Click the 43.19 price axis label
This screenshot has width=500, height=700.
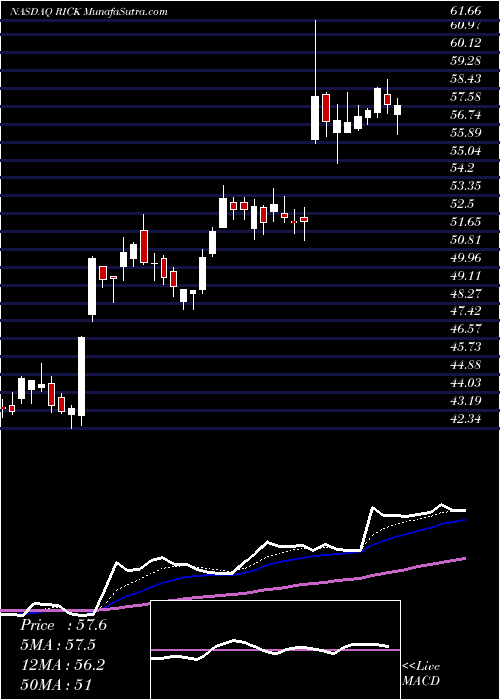[x=466, y=400]
